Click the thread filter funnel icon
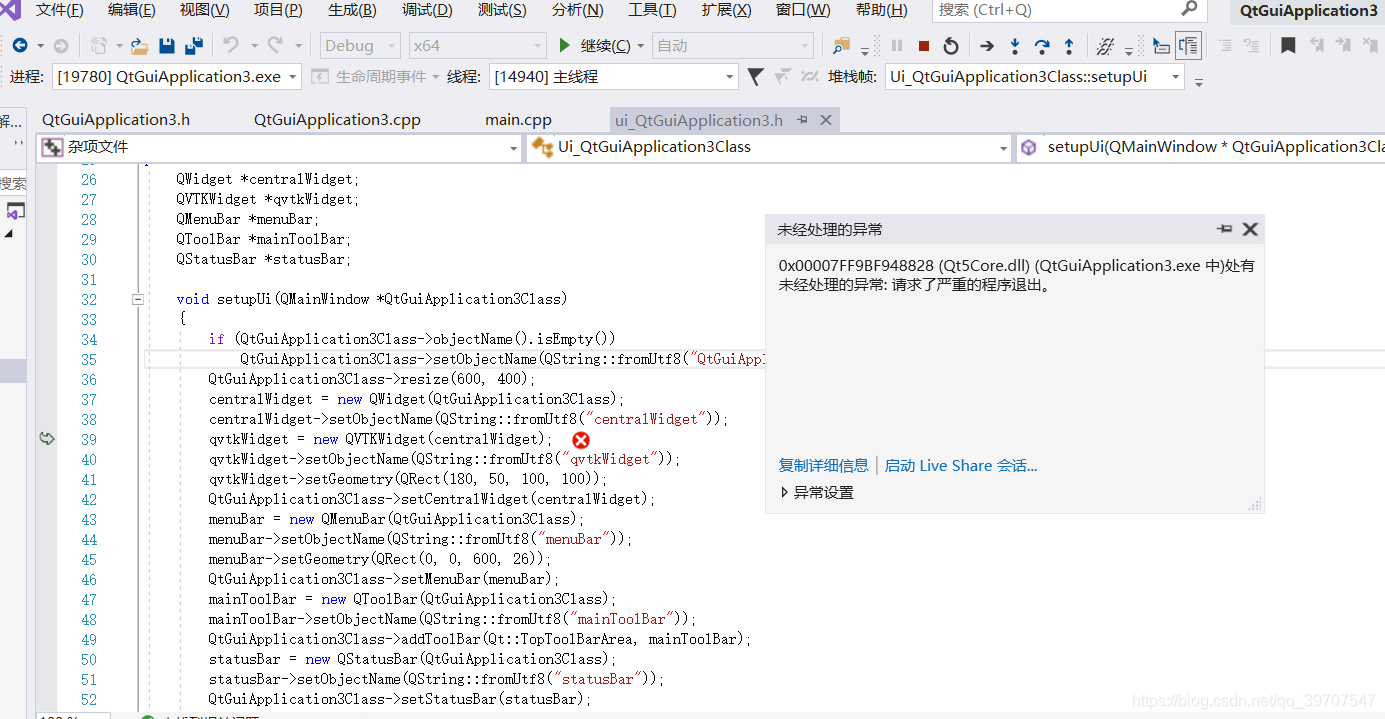The width and height of the screenshot is (1385, 719). click(x=756, y=77)
